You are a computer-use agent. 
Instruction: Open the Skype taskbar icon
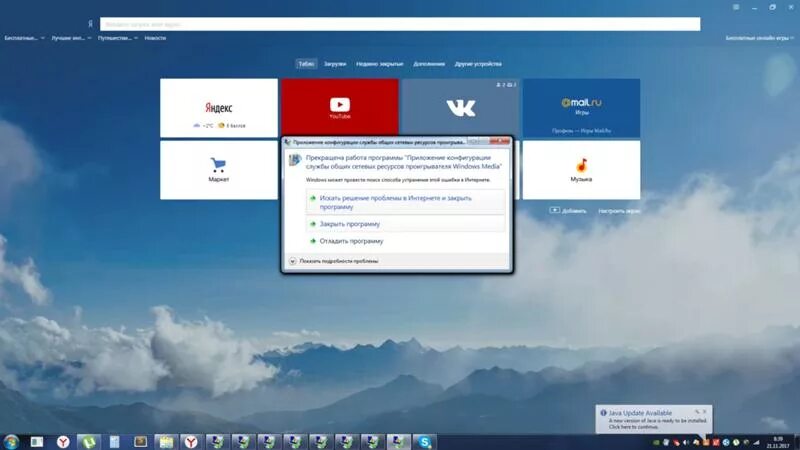coord(424,442)
